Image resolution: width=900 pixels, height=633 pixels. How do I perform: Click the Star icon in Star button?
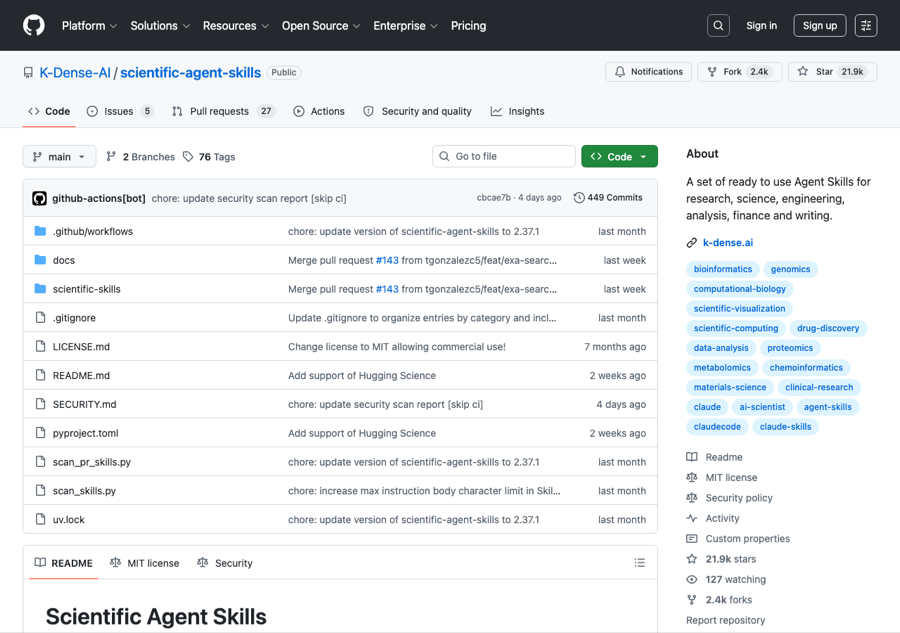(803, 71)
